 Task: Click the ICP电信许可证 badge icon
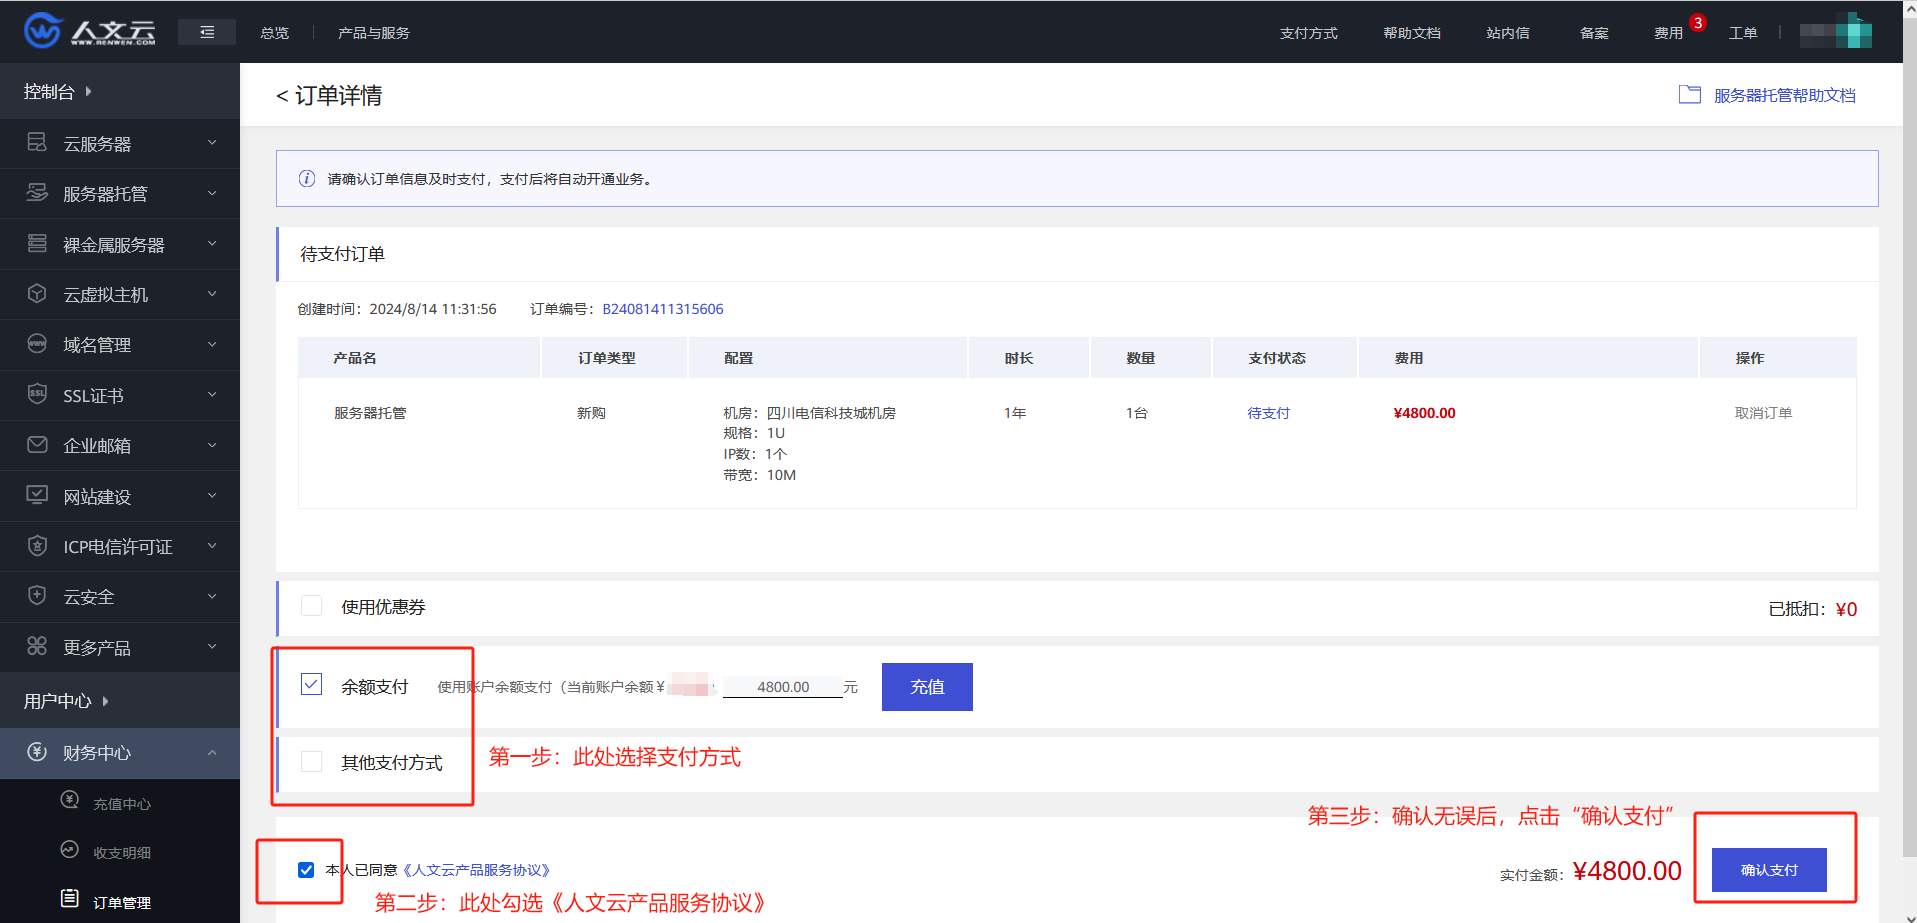tap(37, 545)
